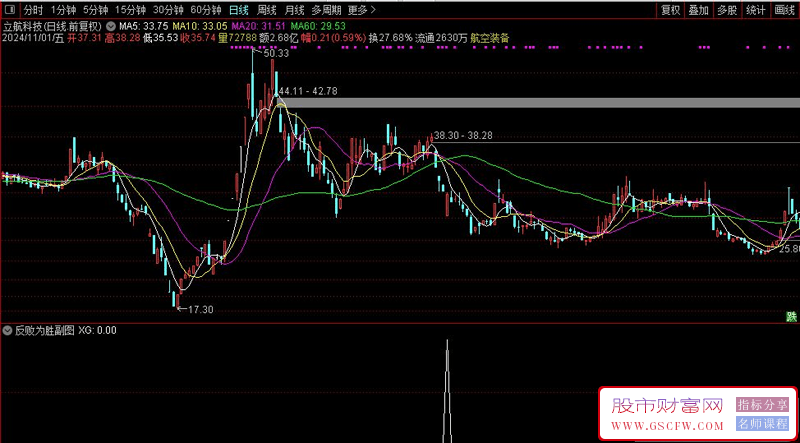Viewport: 800px width, 443px height.
Task: Click the 叠加 overlay button
Action: pyautogui.click(x=698, y=10)
